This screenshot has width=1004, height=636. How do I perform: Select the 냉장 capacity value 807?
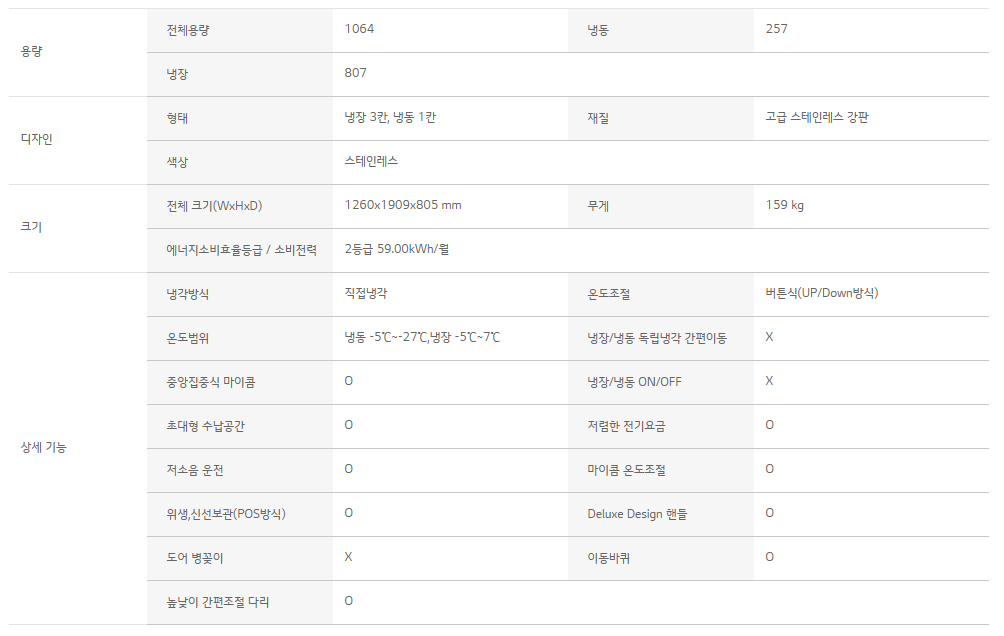click(x=355, y=73)
